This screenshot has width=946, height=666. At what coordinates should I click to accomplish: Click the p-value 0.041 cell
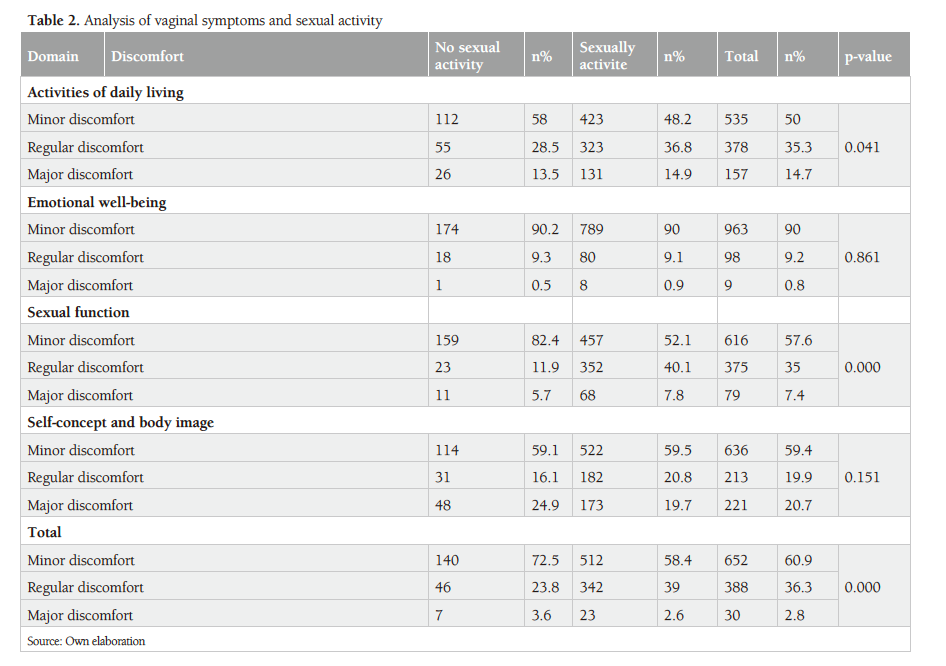[862, 147]
